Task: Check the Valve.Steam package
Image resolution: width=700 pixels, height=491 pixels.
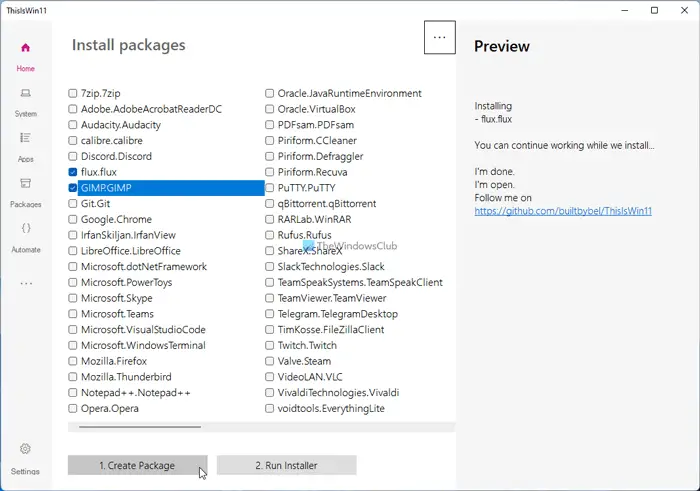Action: [270, 361]
